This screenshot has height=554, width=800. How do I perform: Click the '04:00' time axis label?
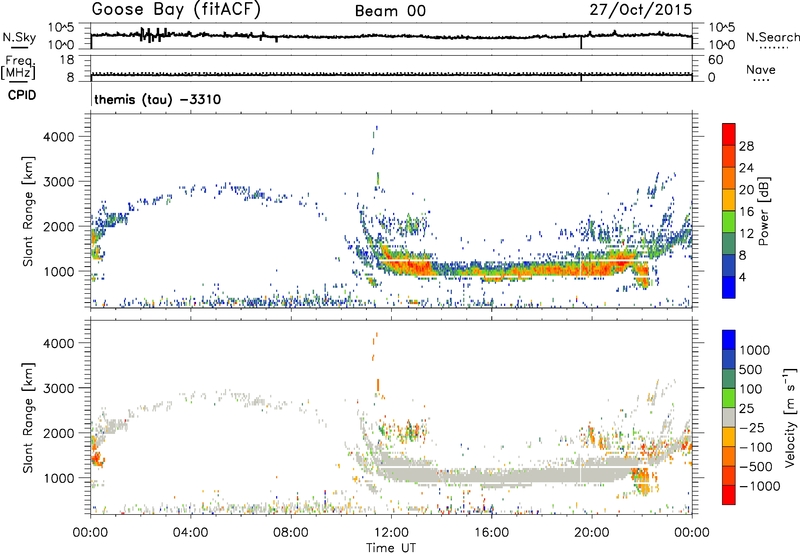pos(190,532)
